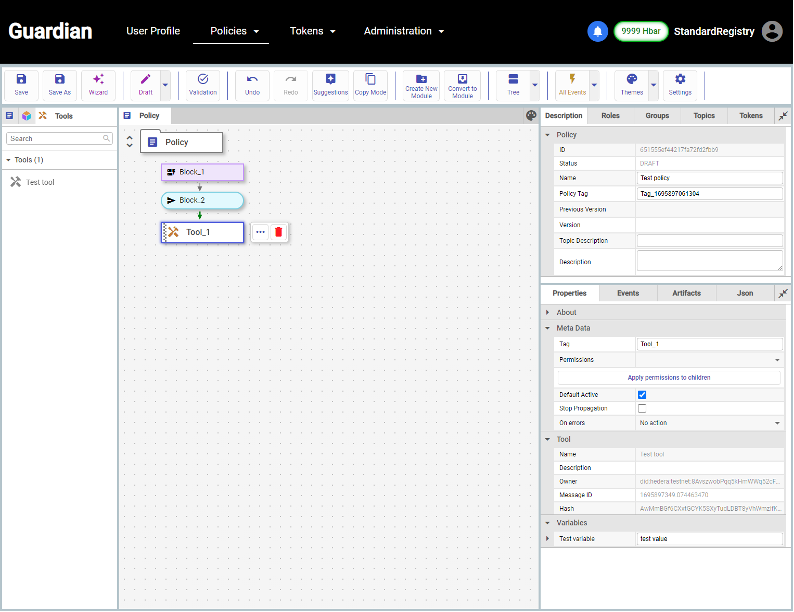Delete Tool_1 block with trash icon

pyautogui.click(x=279, y=232)
